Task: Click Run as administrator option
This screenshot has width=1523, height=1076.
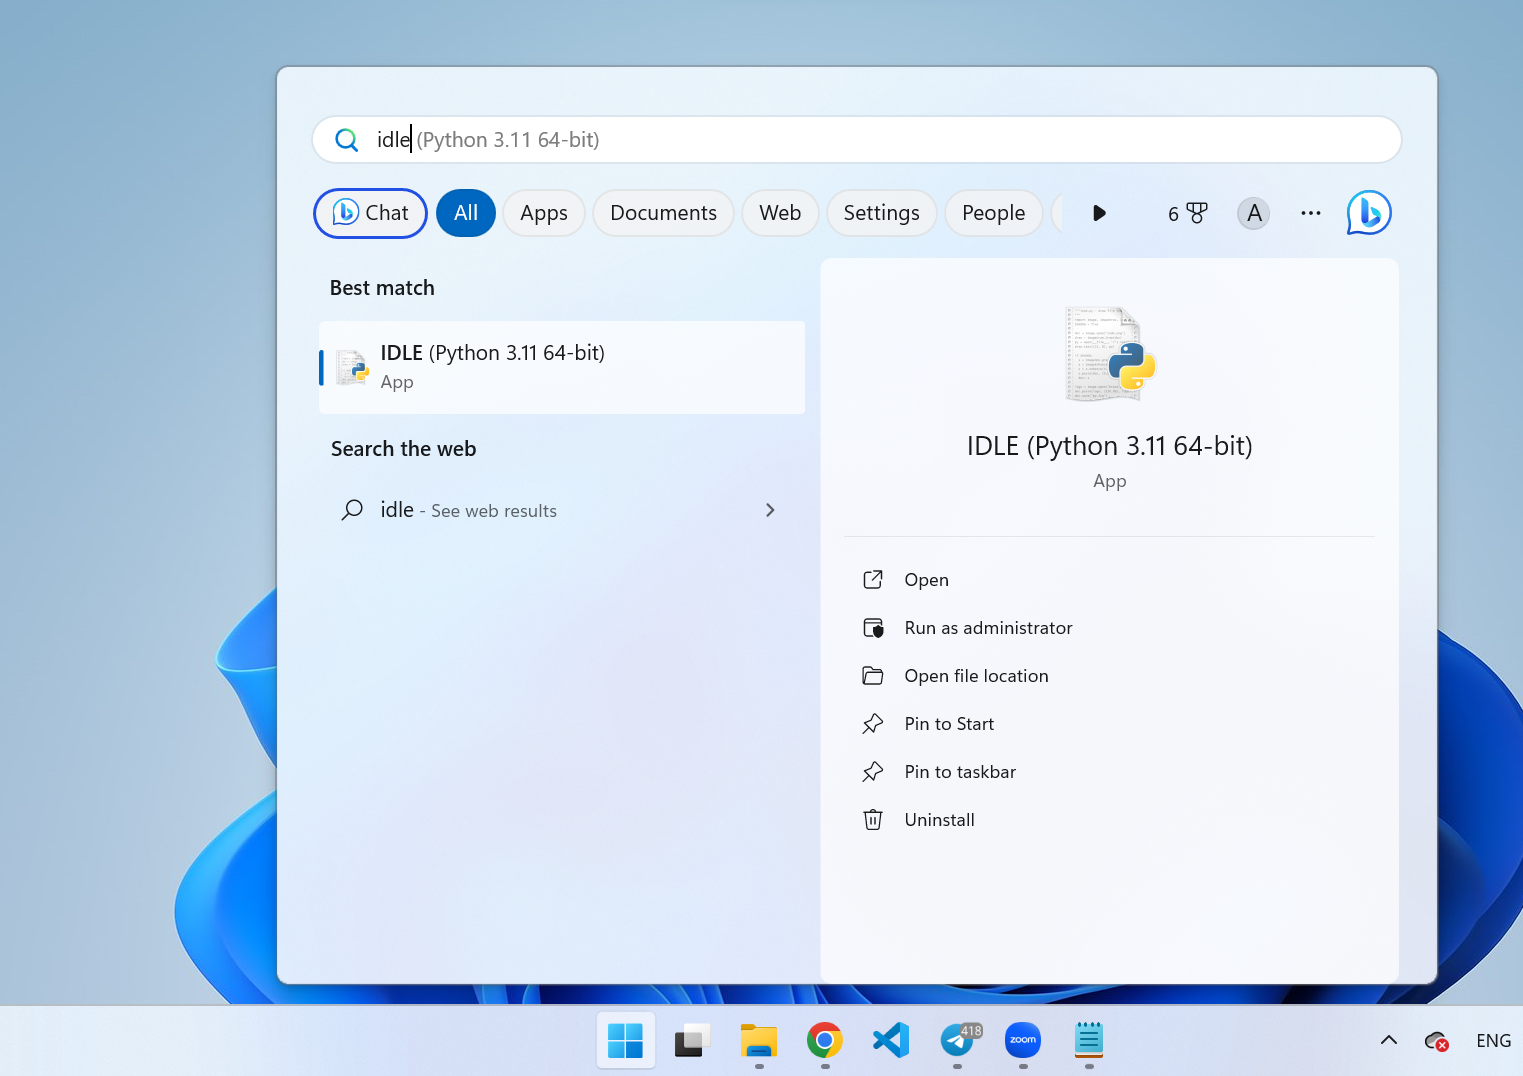Action: [987, 628]
